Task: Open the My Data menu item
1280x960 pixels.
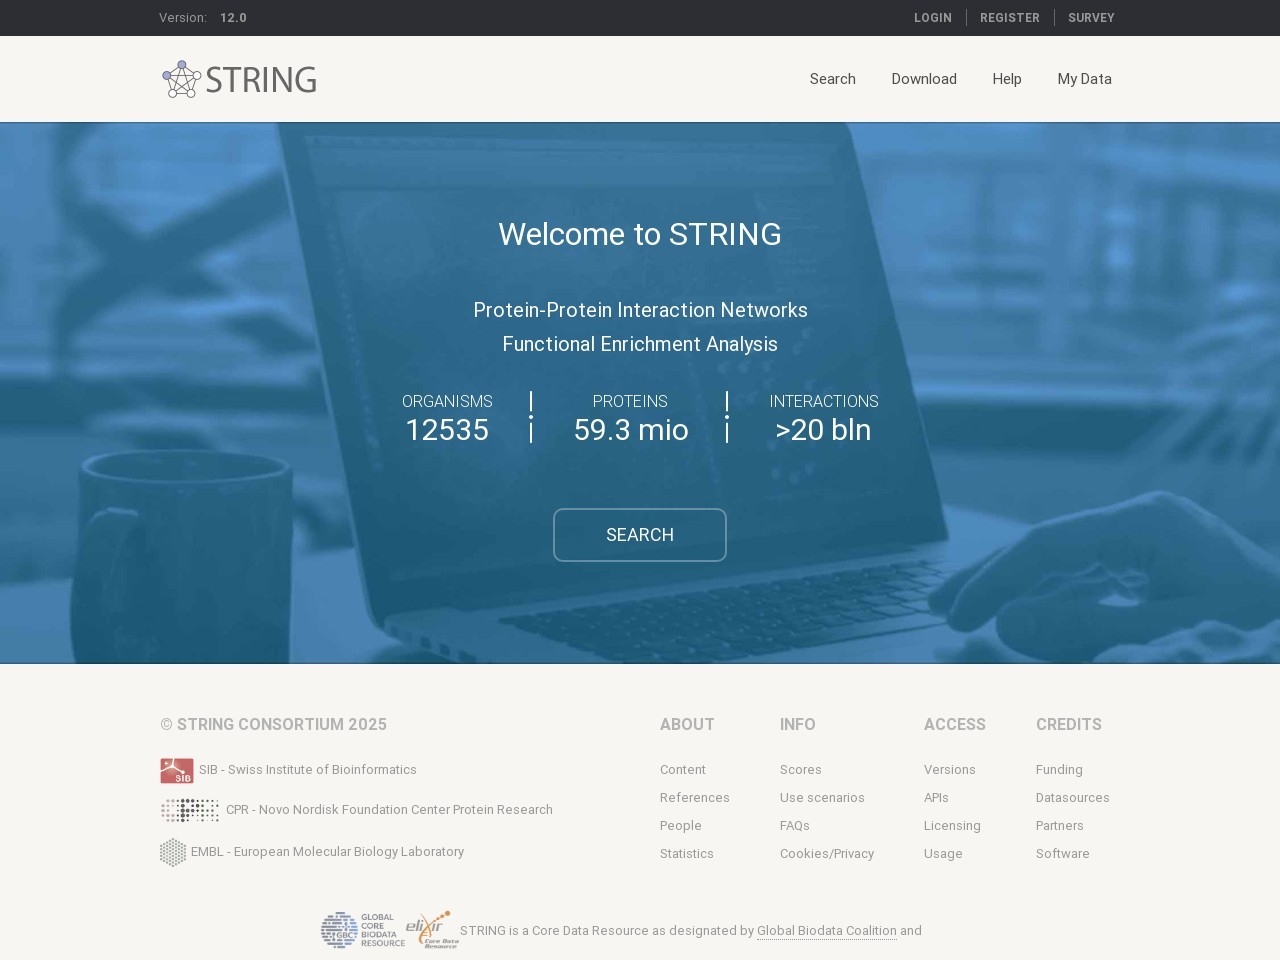Action: click(1085, 79)
